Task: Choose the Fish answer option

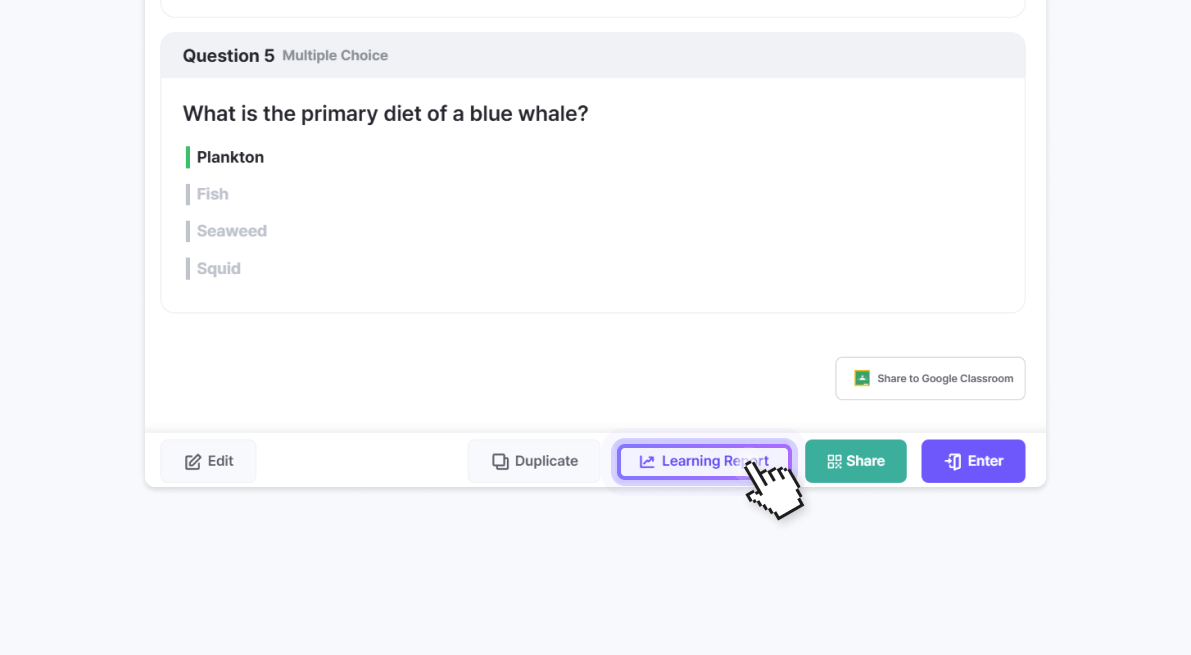Action: [x=212, y=194]
